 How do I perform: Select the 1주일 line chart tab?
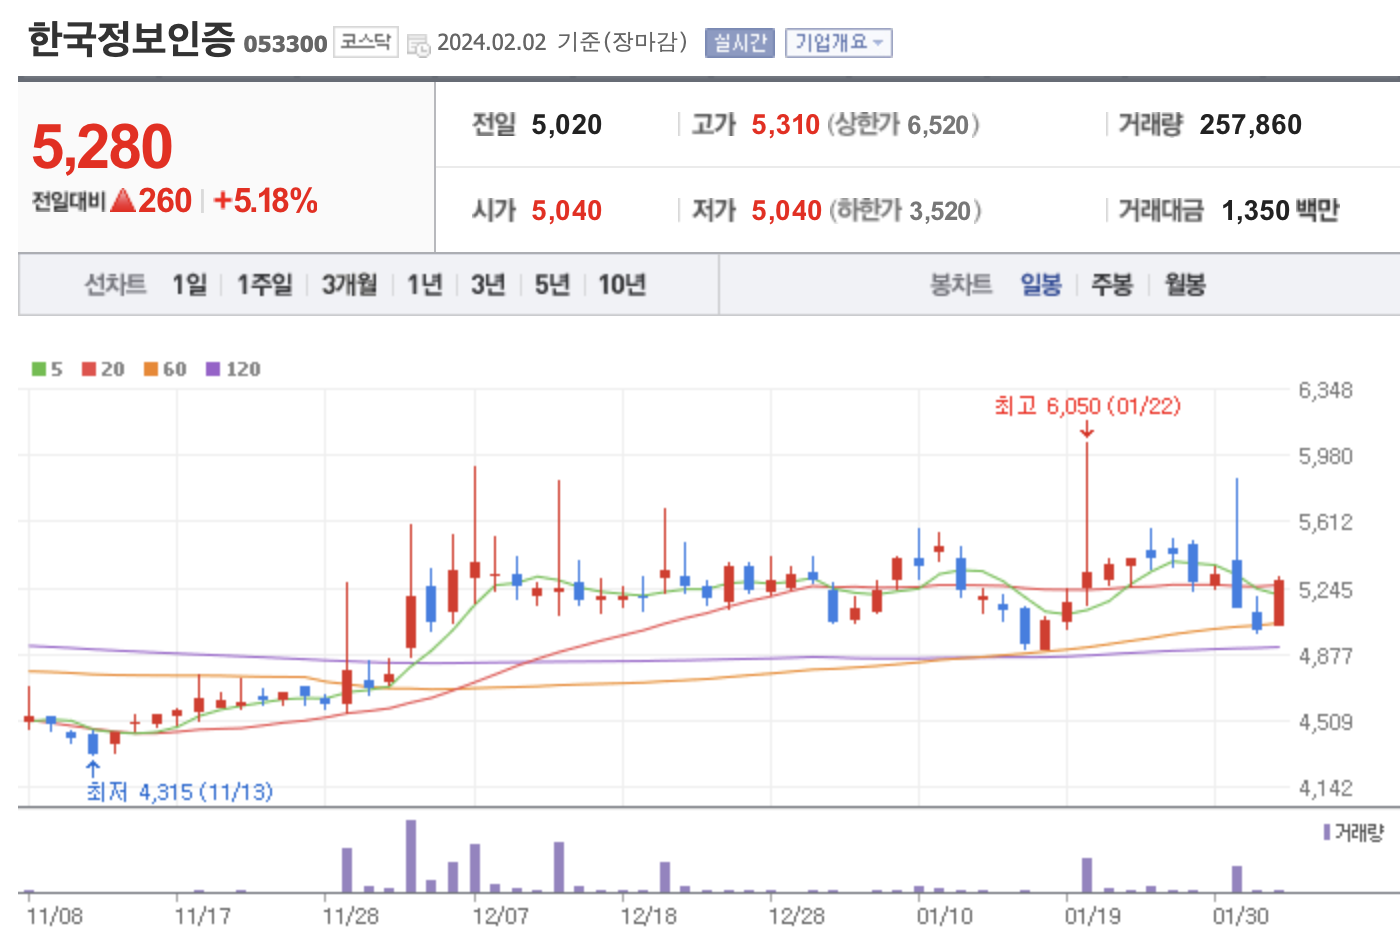click(x=264, y=285)
